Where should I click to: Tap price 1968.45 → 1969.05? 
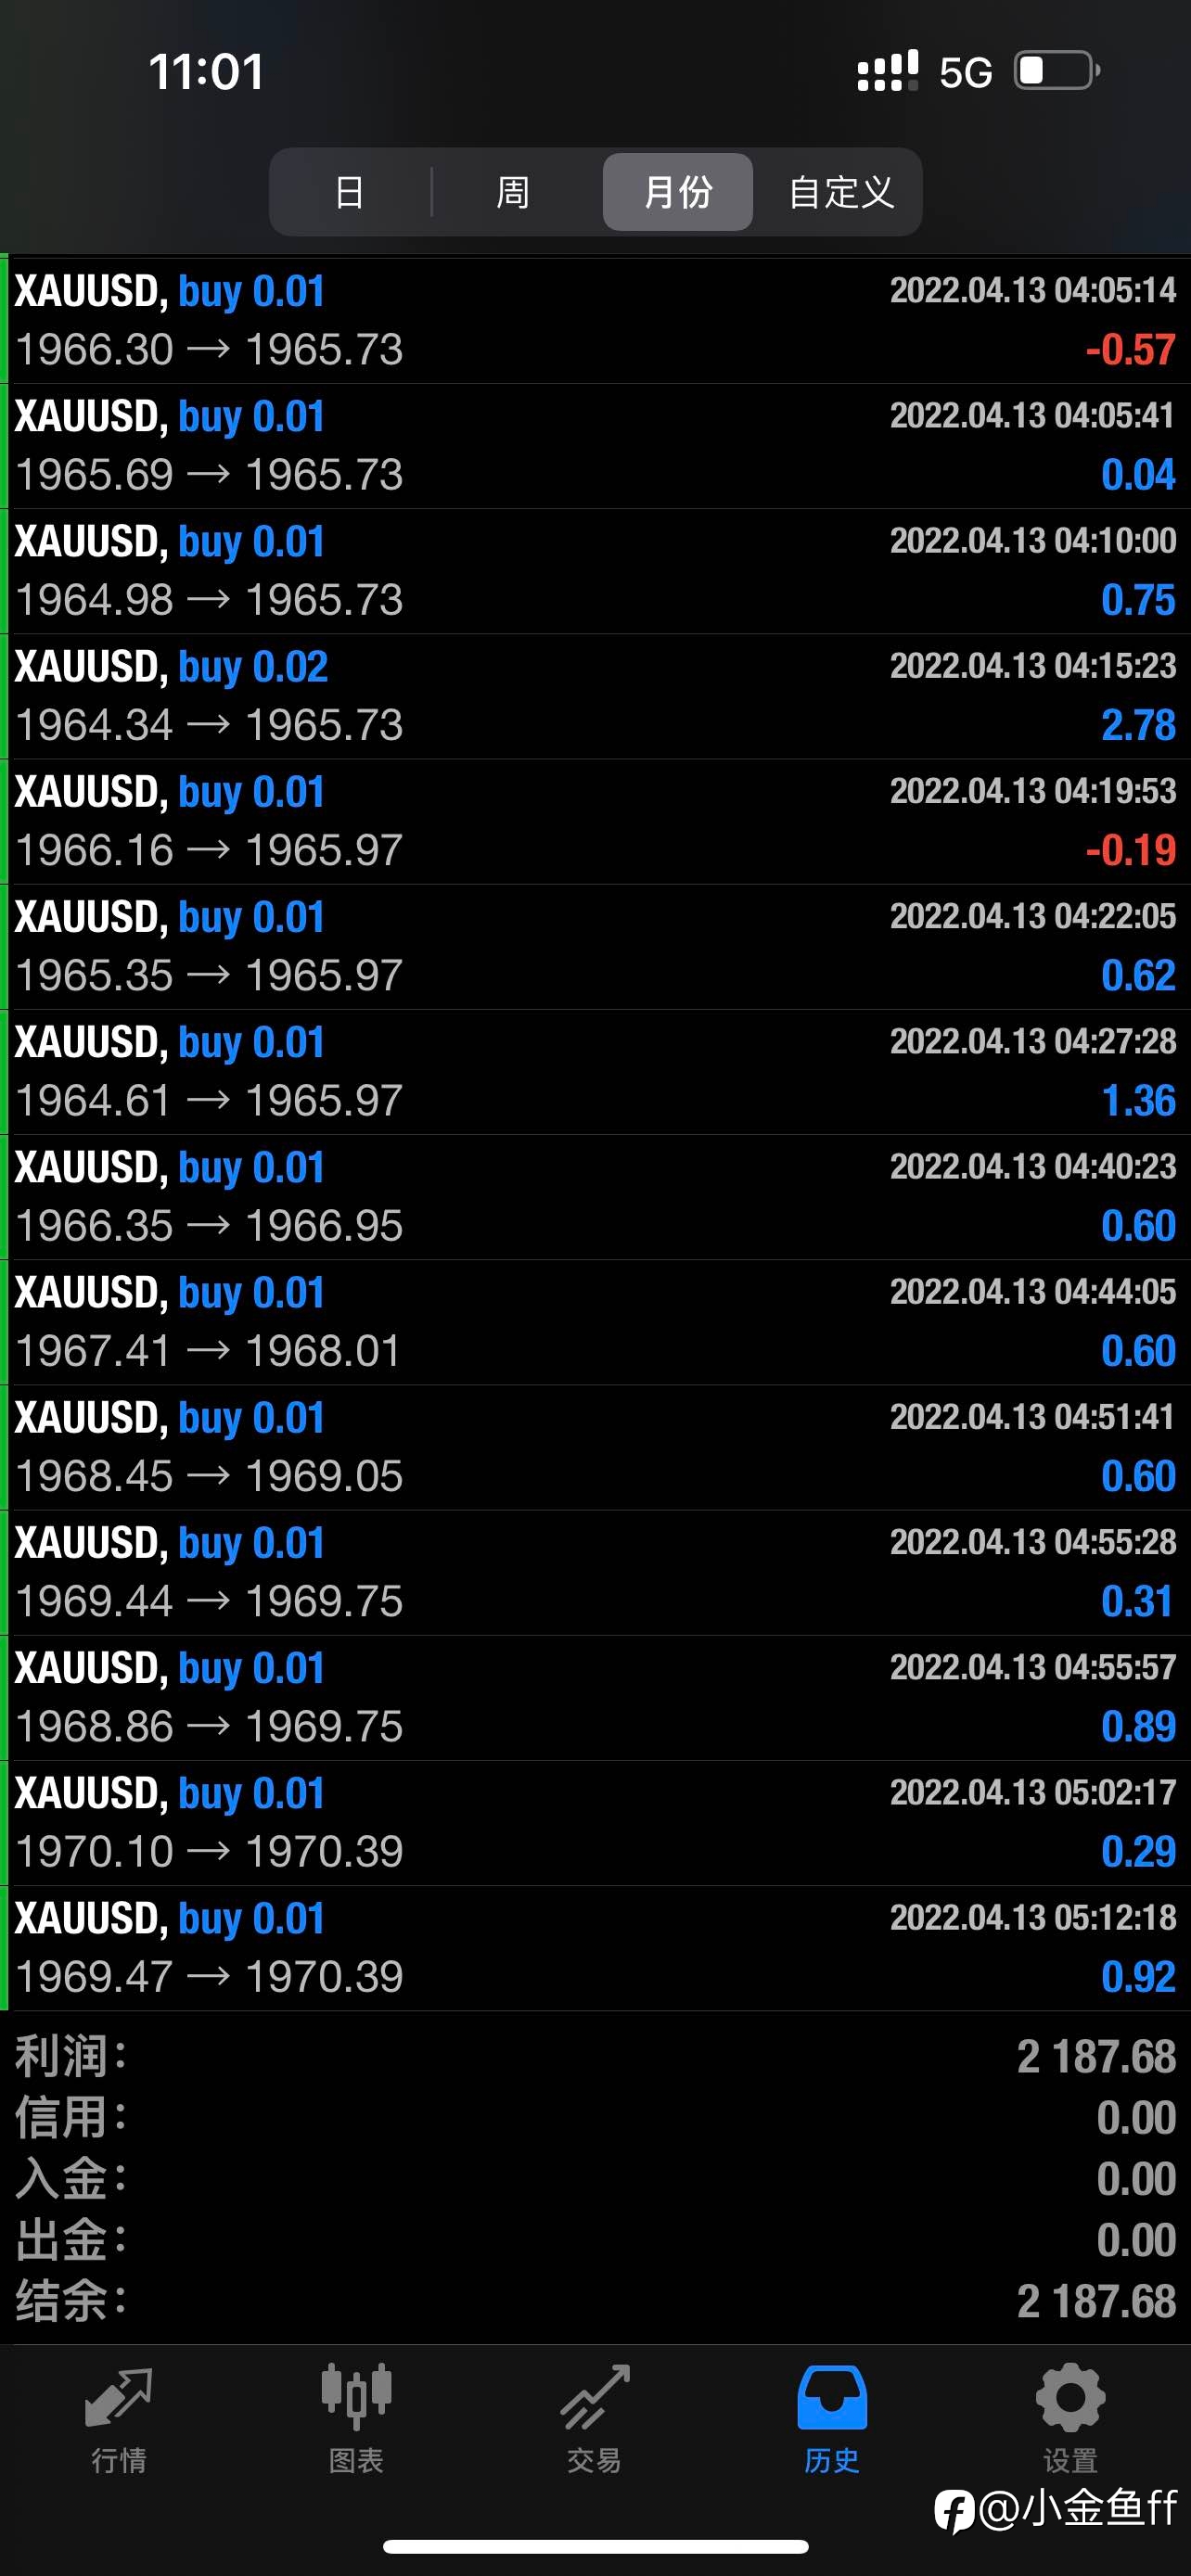tap(209, 1476)
